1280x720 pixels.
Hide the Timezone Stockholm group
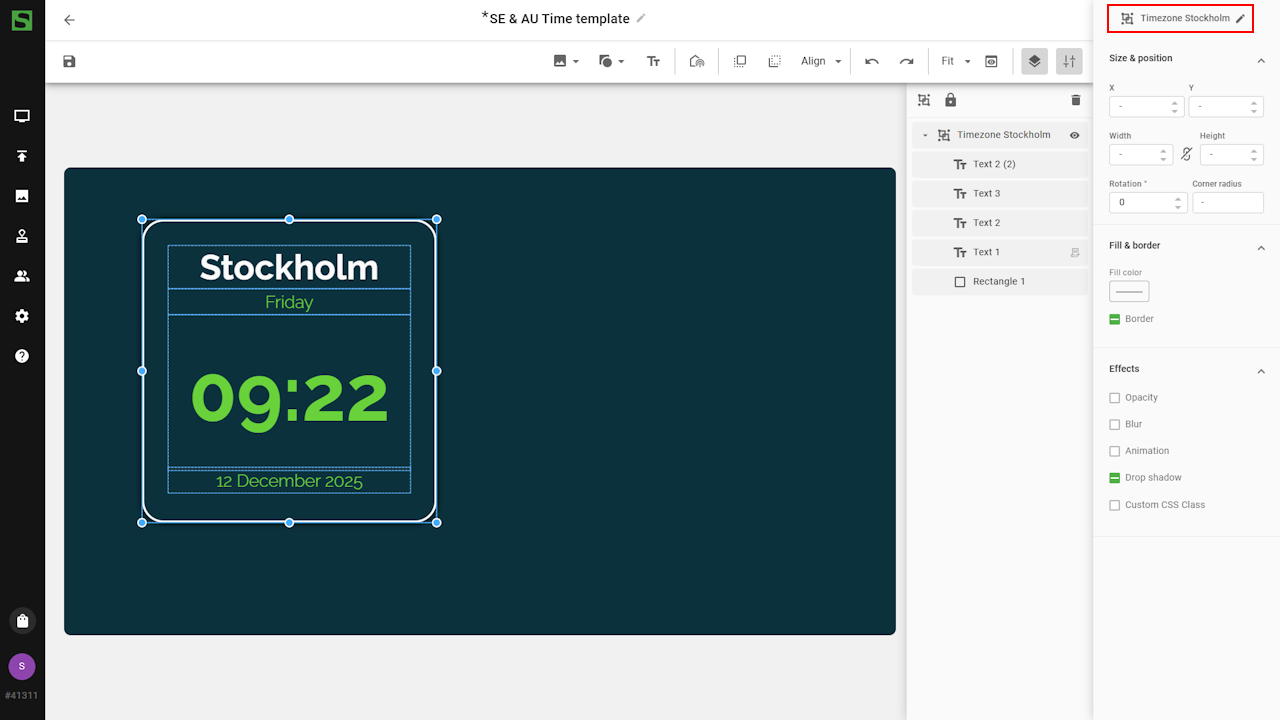(1075, 135)
